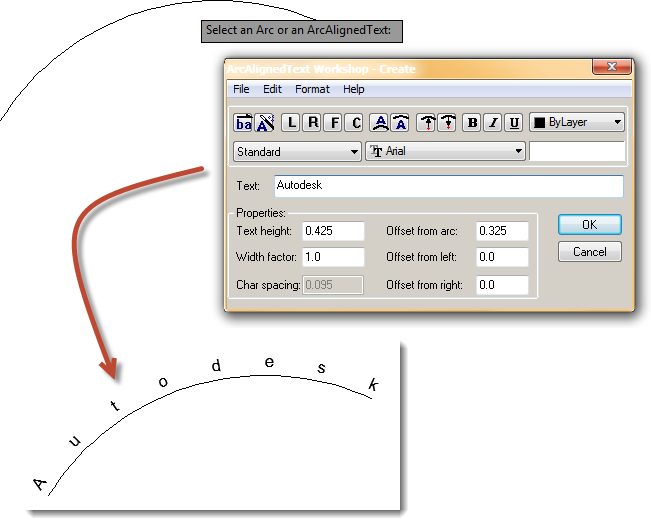
Task: Click the Offset from right label
Action: point(424,285)
